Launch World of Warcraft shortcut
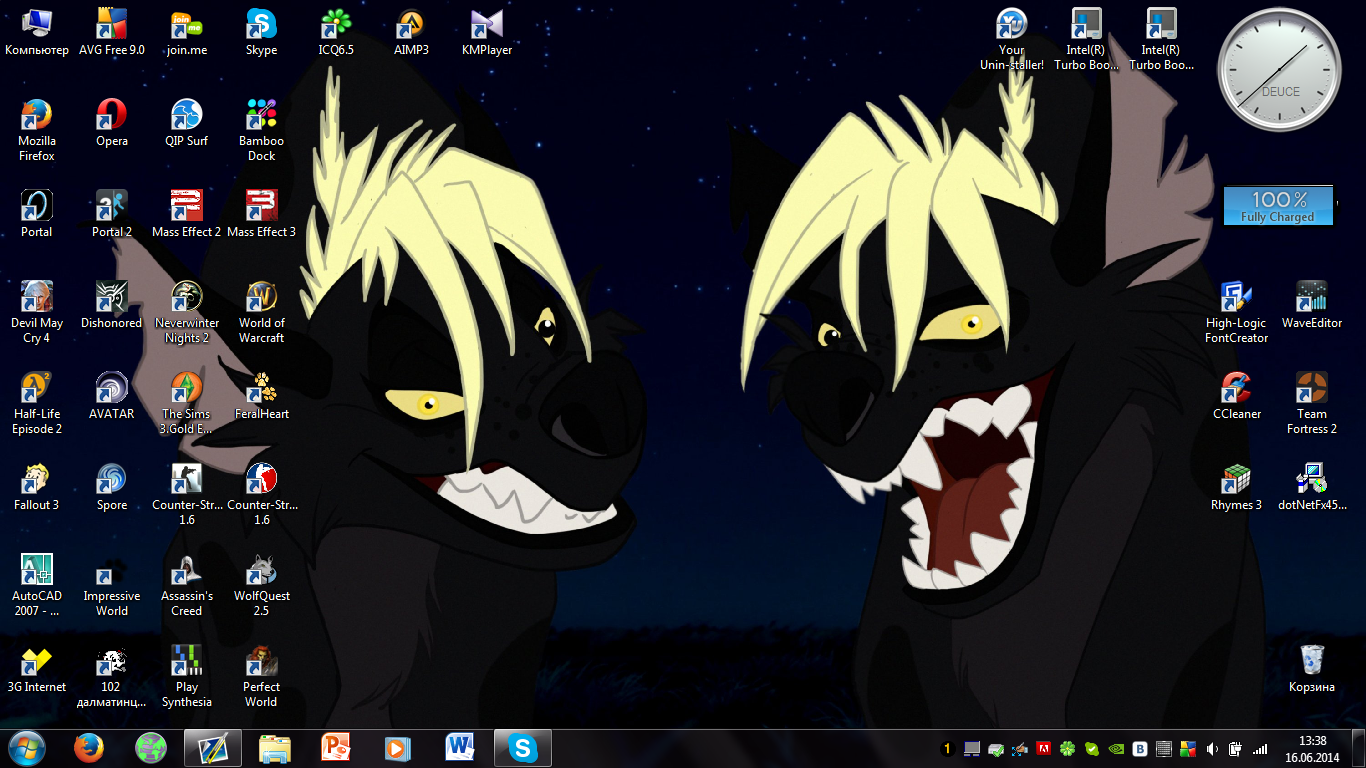1366x768 pixels. (x=261, y=312)
